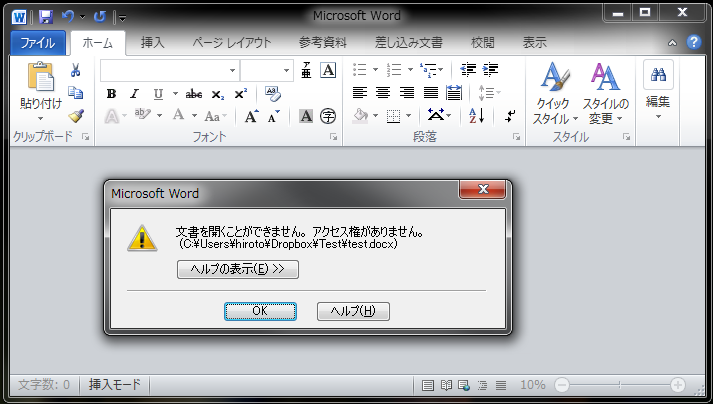Click the Cut scissors icon
This screenshot has width=713, height=404.
pos(75,70)
